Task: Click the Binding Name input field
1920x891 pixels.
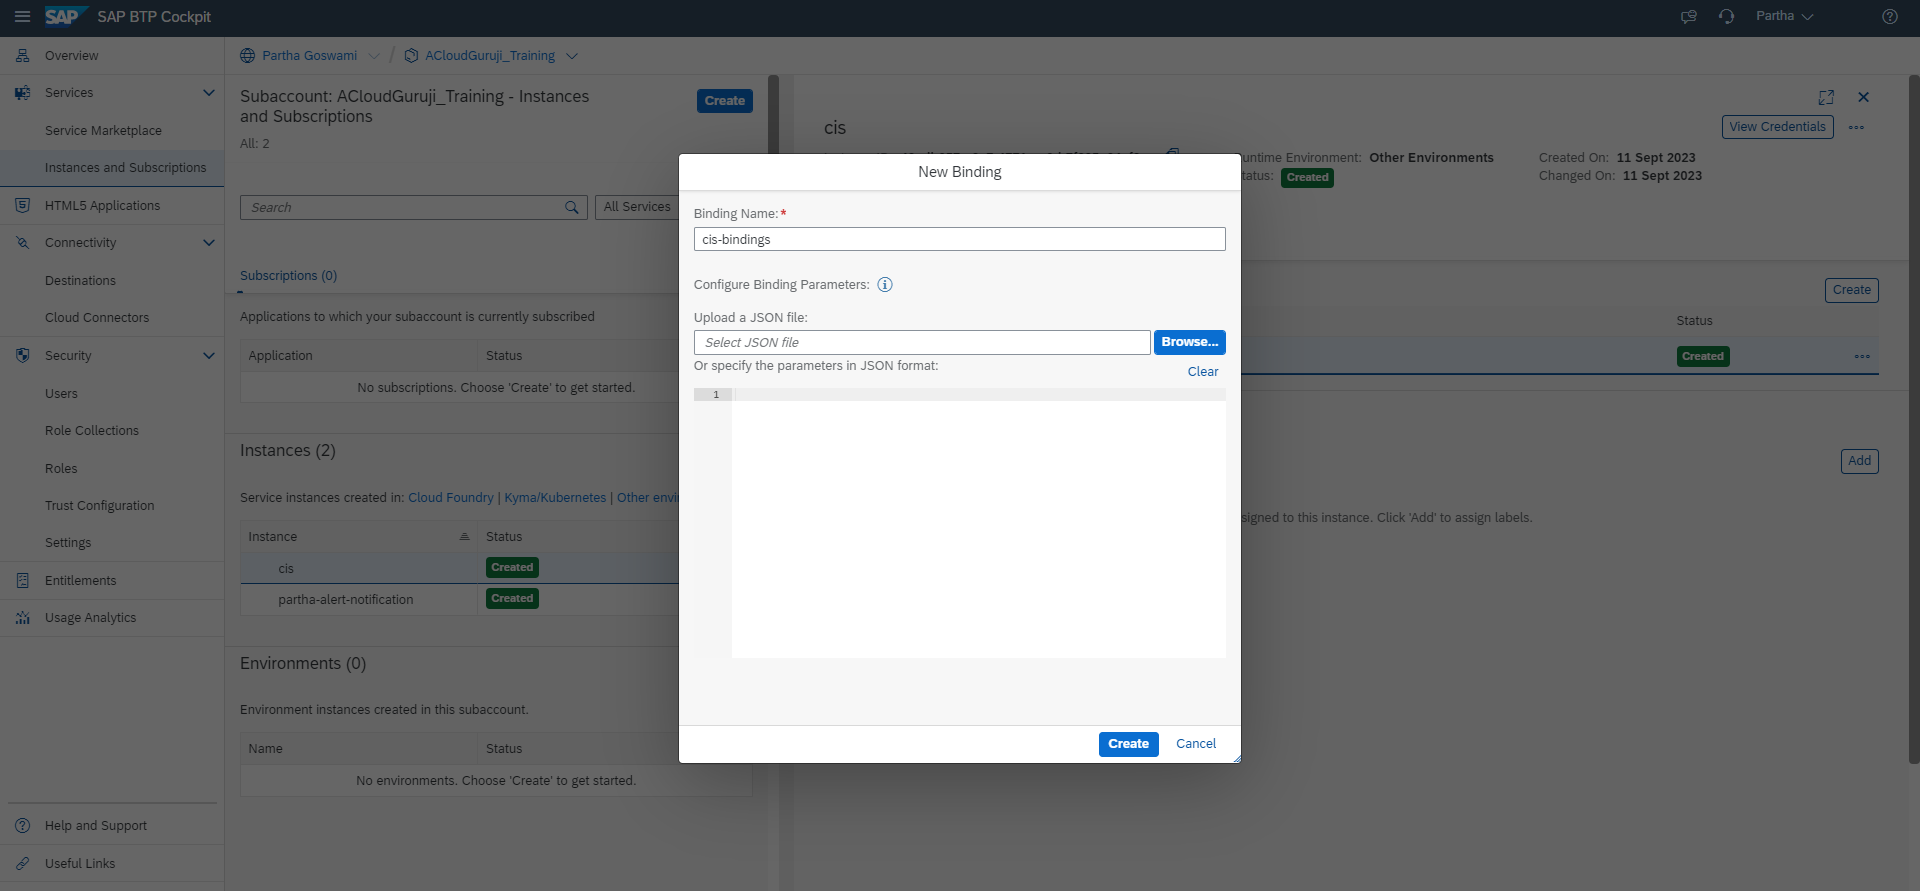Action: coord(959,240)
